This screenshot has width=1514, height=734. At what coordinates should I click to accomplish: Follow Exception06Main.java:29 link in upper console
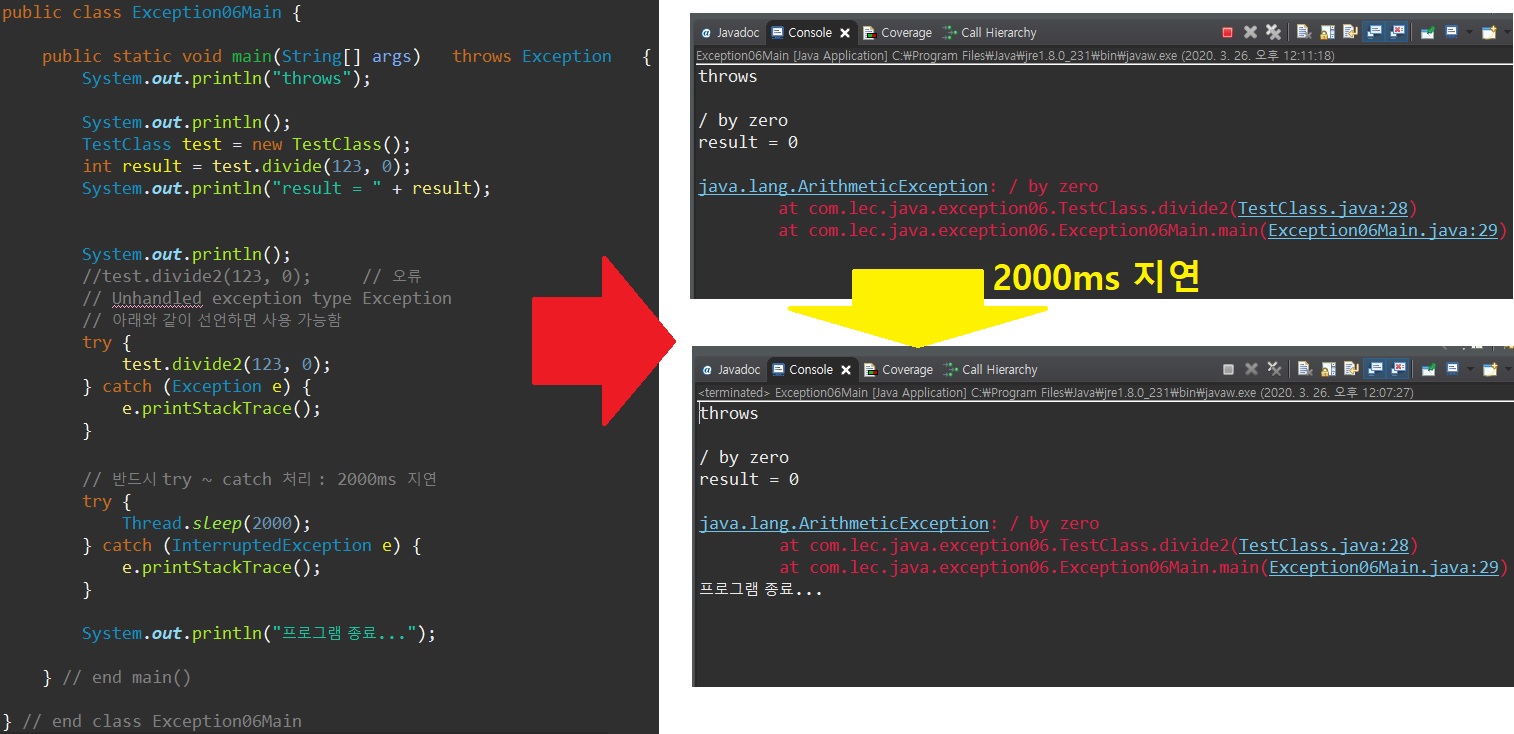[x=1383, y=230]
